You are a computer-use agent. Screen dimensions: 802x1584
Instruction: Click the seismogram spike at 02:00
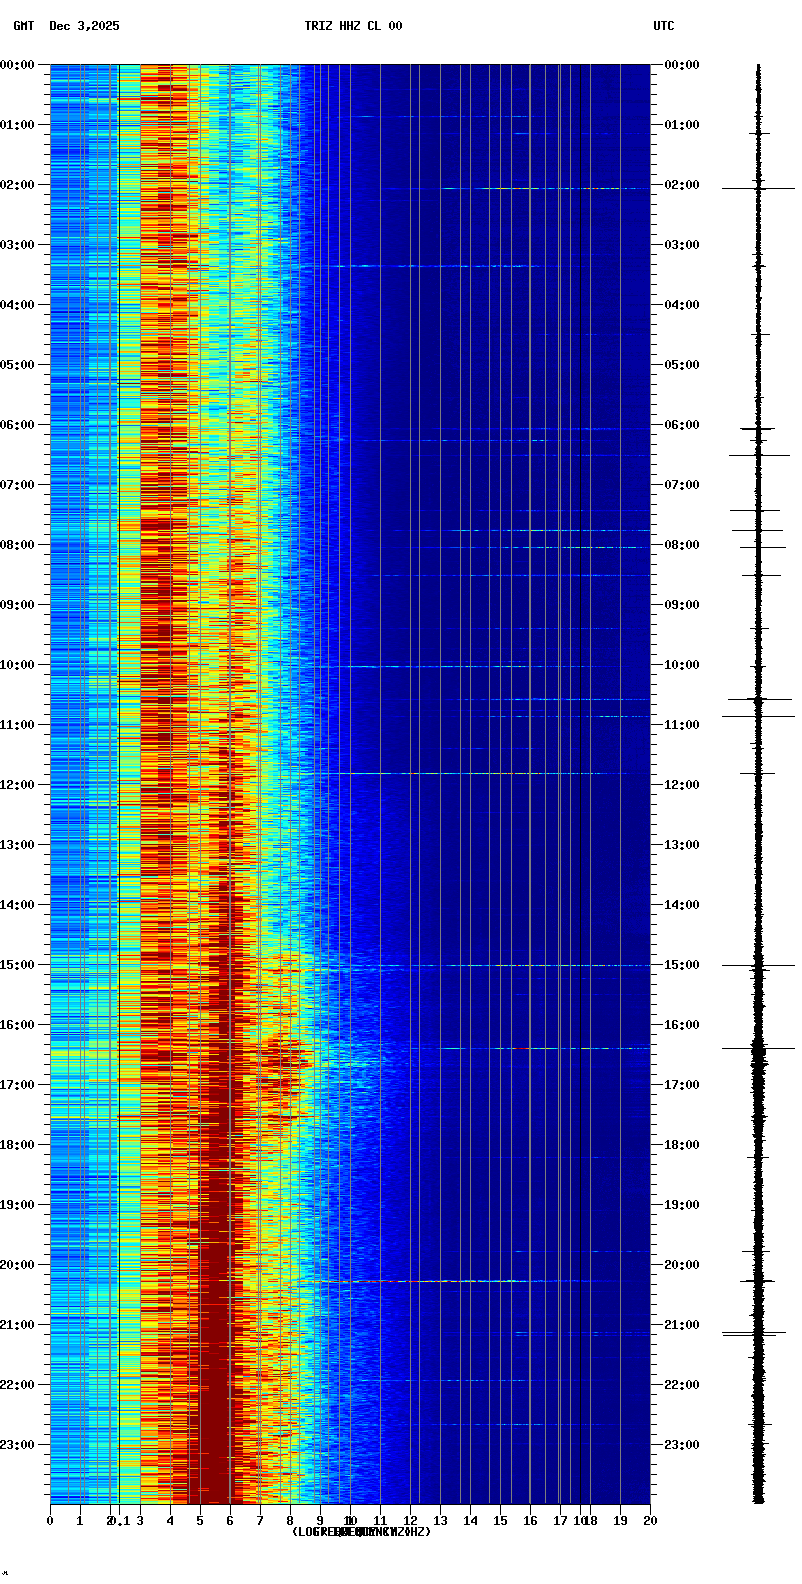point(758,188)
